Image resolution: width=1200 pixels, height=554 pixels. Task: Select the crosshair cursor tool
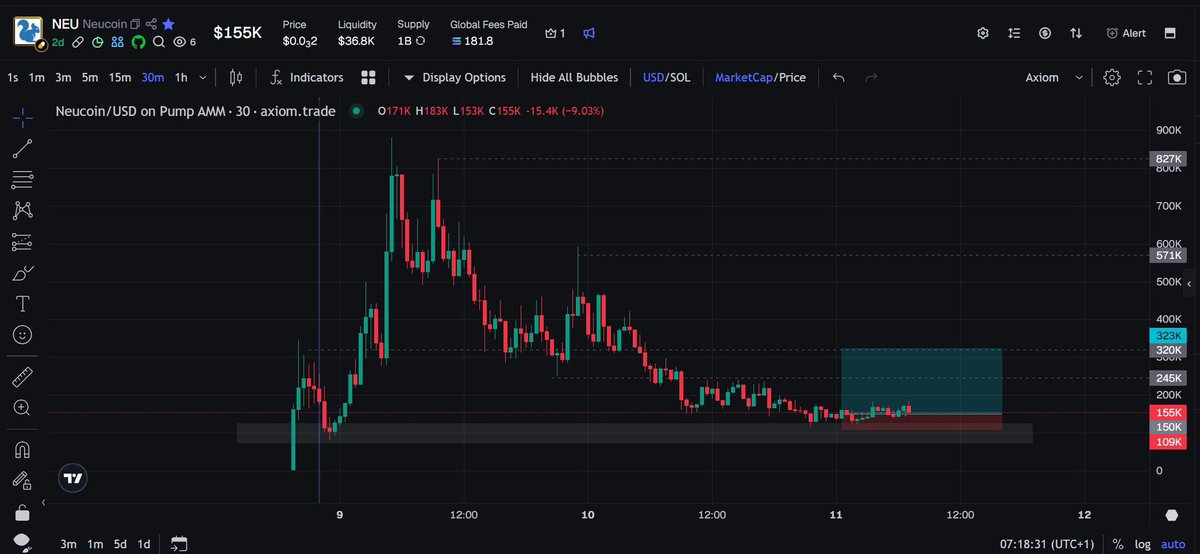coord(23,117)
